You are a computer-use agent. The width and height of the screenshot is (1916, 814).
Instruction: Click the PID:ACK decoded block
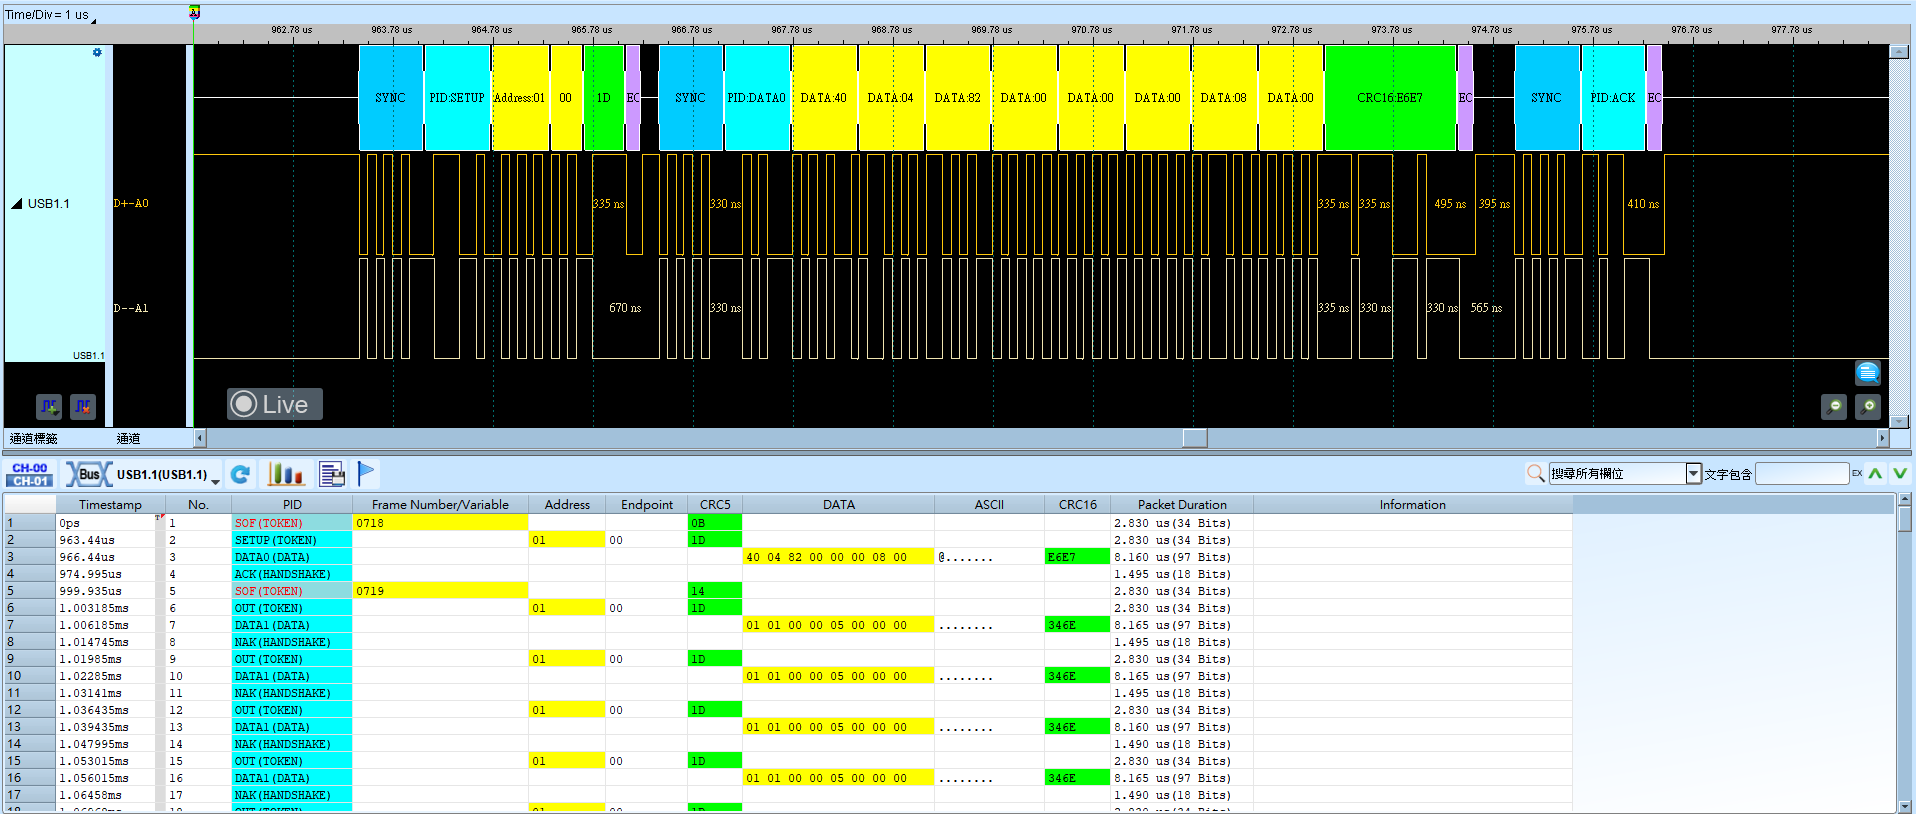(x=1613, y=98)
